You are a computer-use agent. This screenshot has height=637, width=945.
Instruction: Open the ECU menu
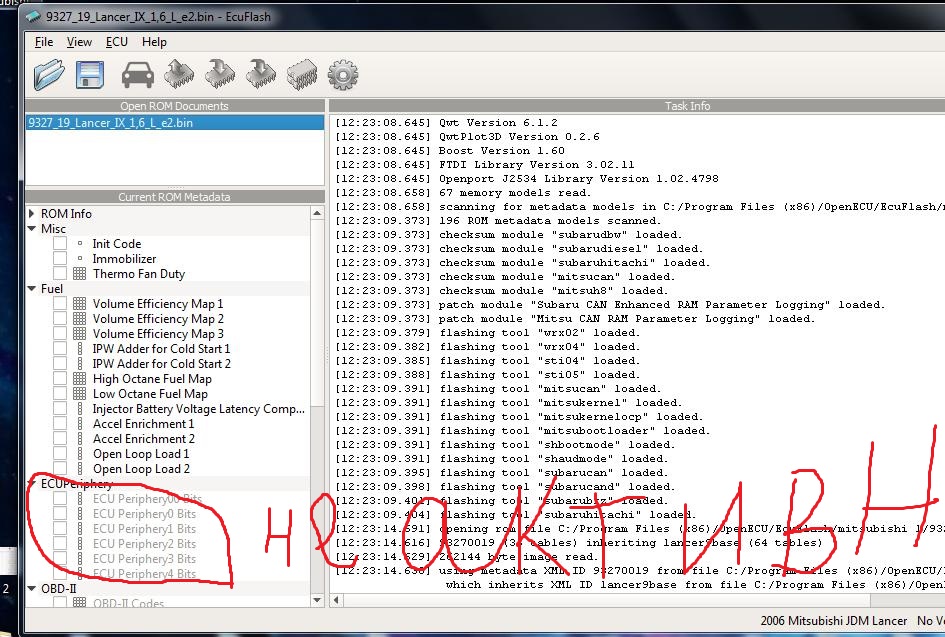(x=117, y=42)
